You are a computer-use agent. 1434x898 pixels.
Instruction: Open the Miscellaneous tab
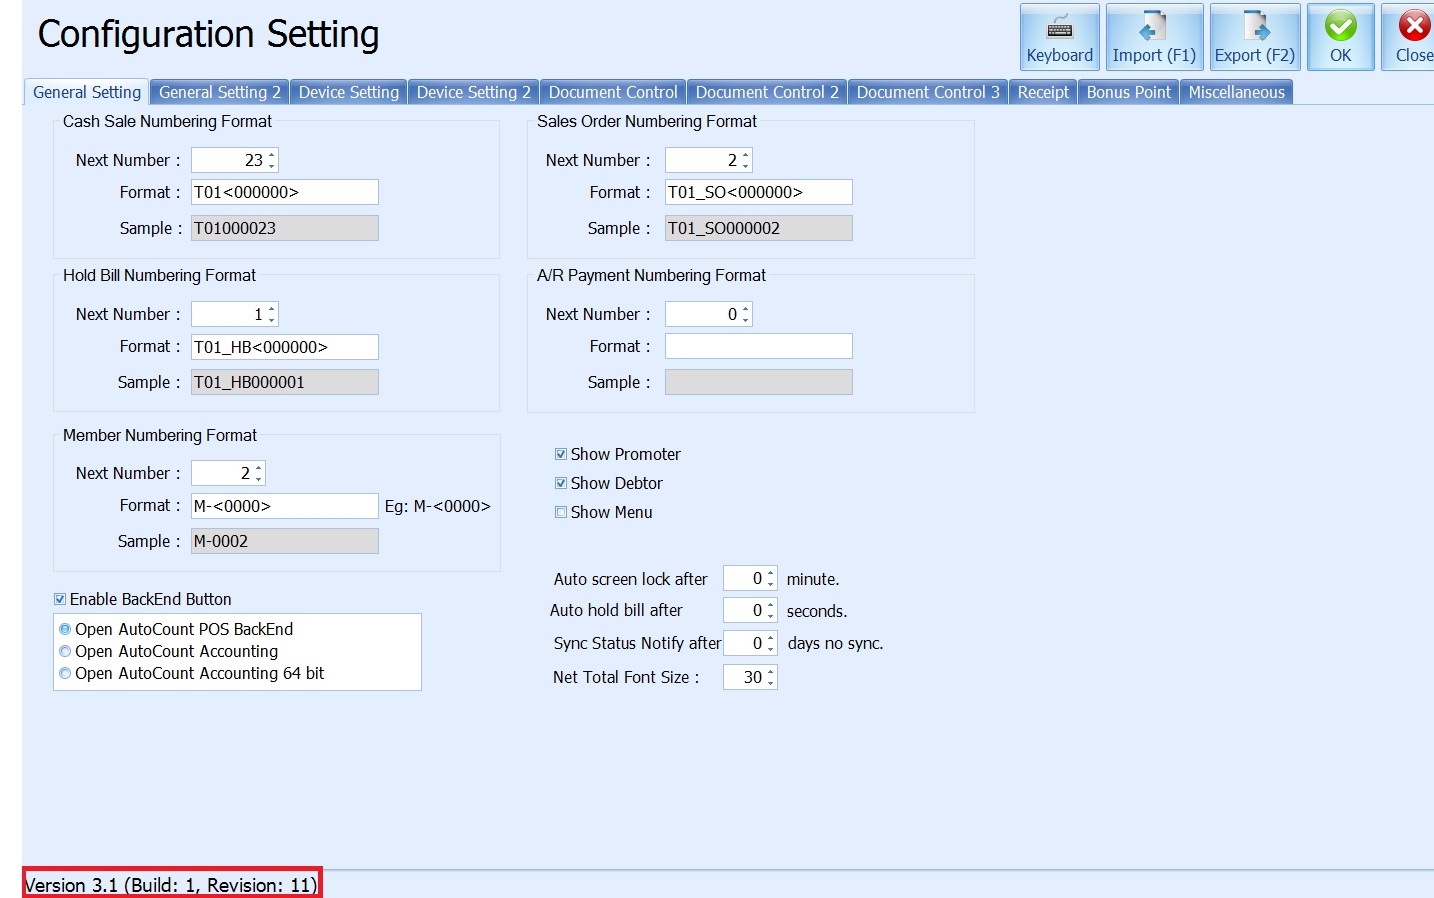pos(1236,92)
